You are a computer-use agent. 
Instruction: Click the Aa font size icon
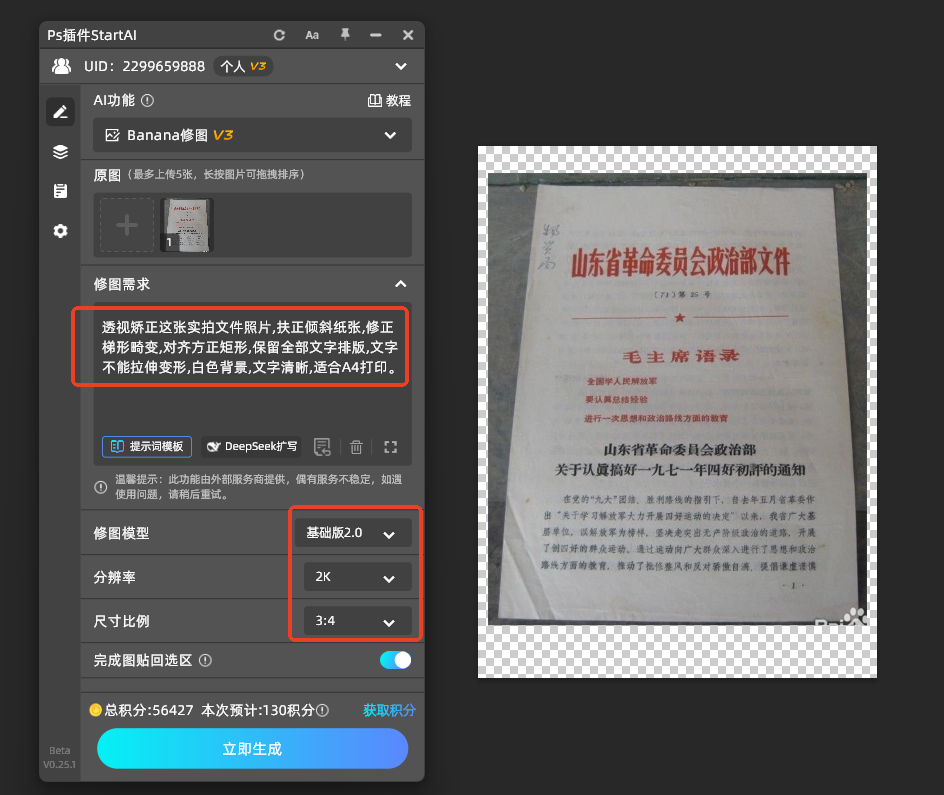click(312, 35)
